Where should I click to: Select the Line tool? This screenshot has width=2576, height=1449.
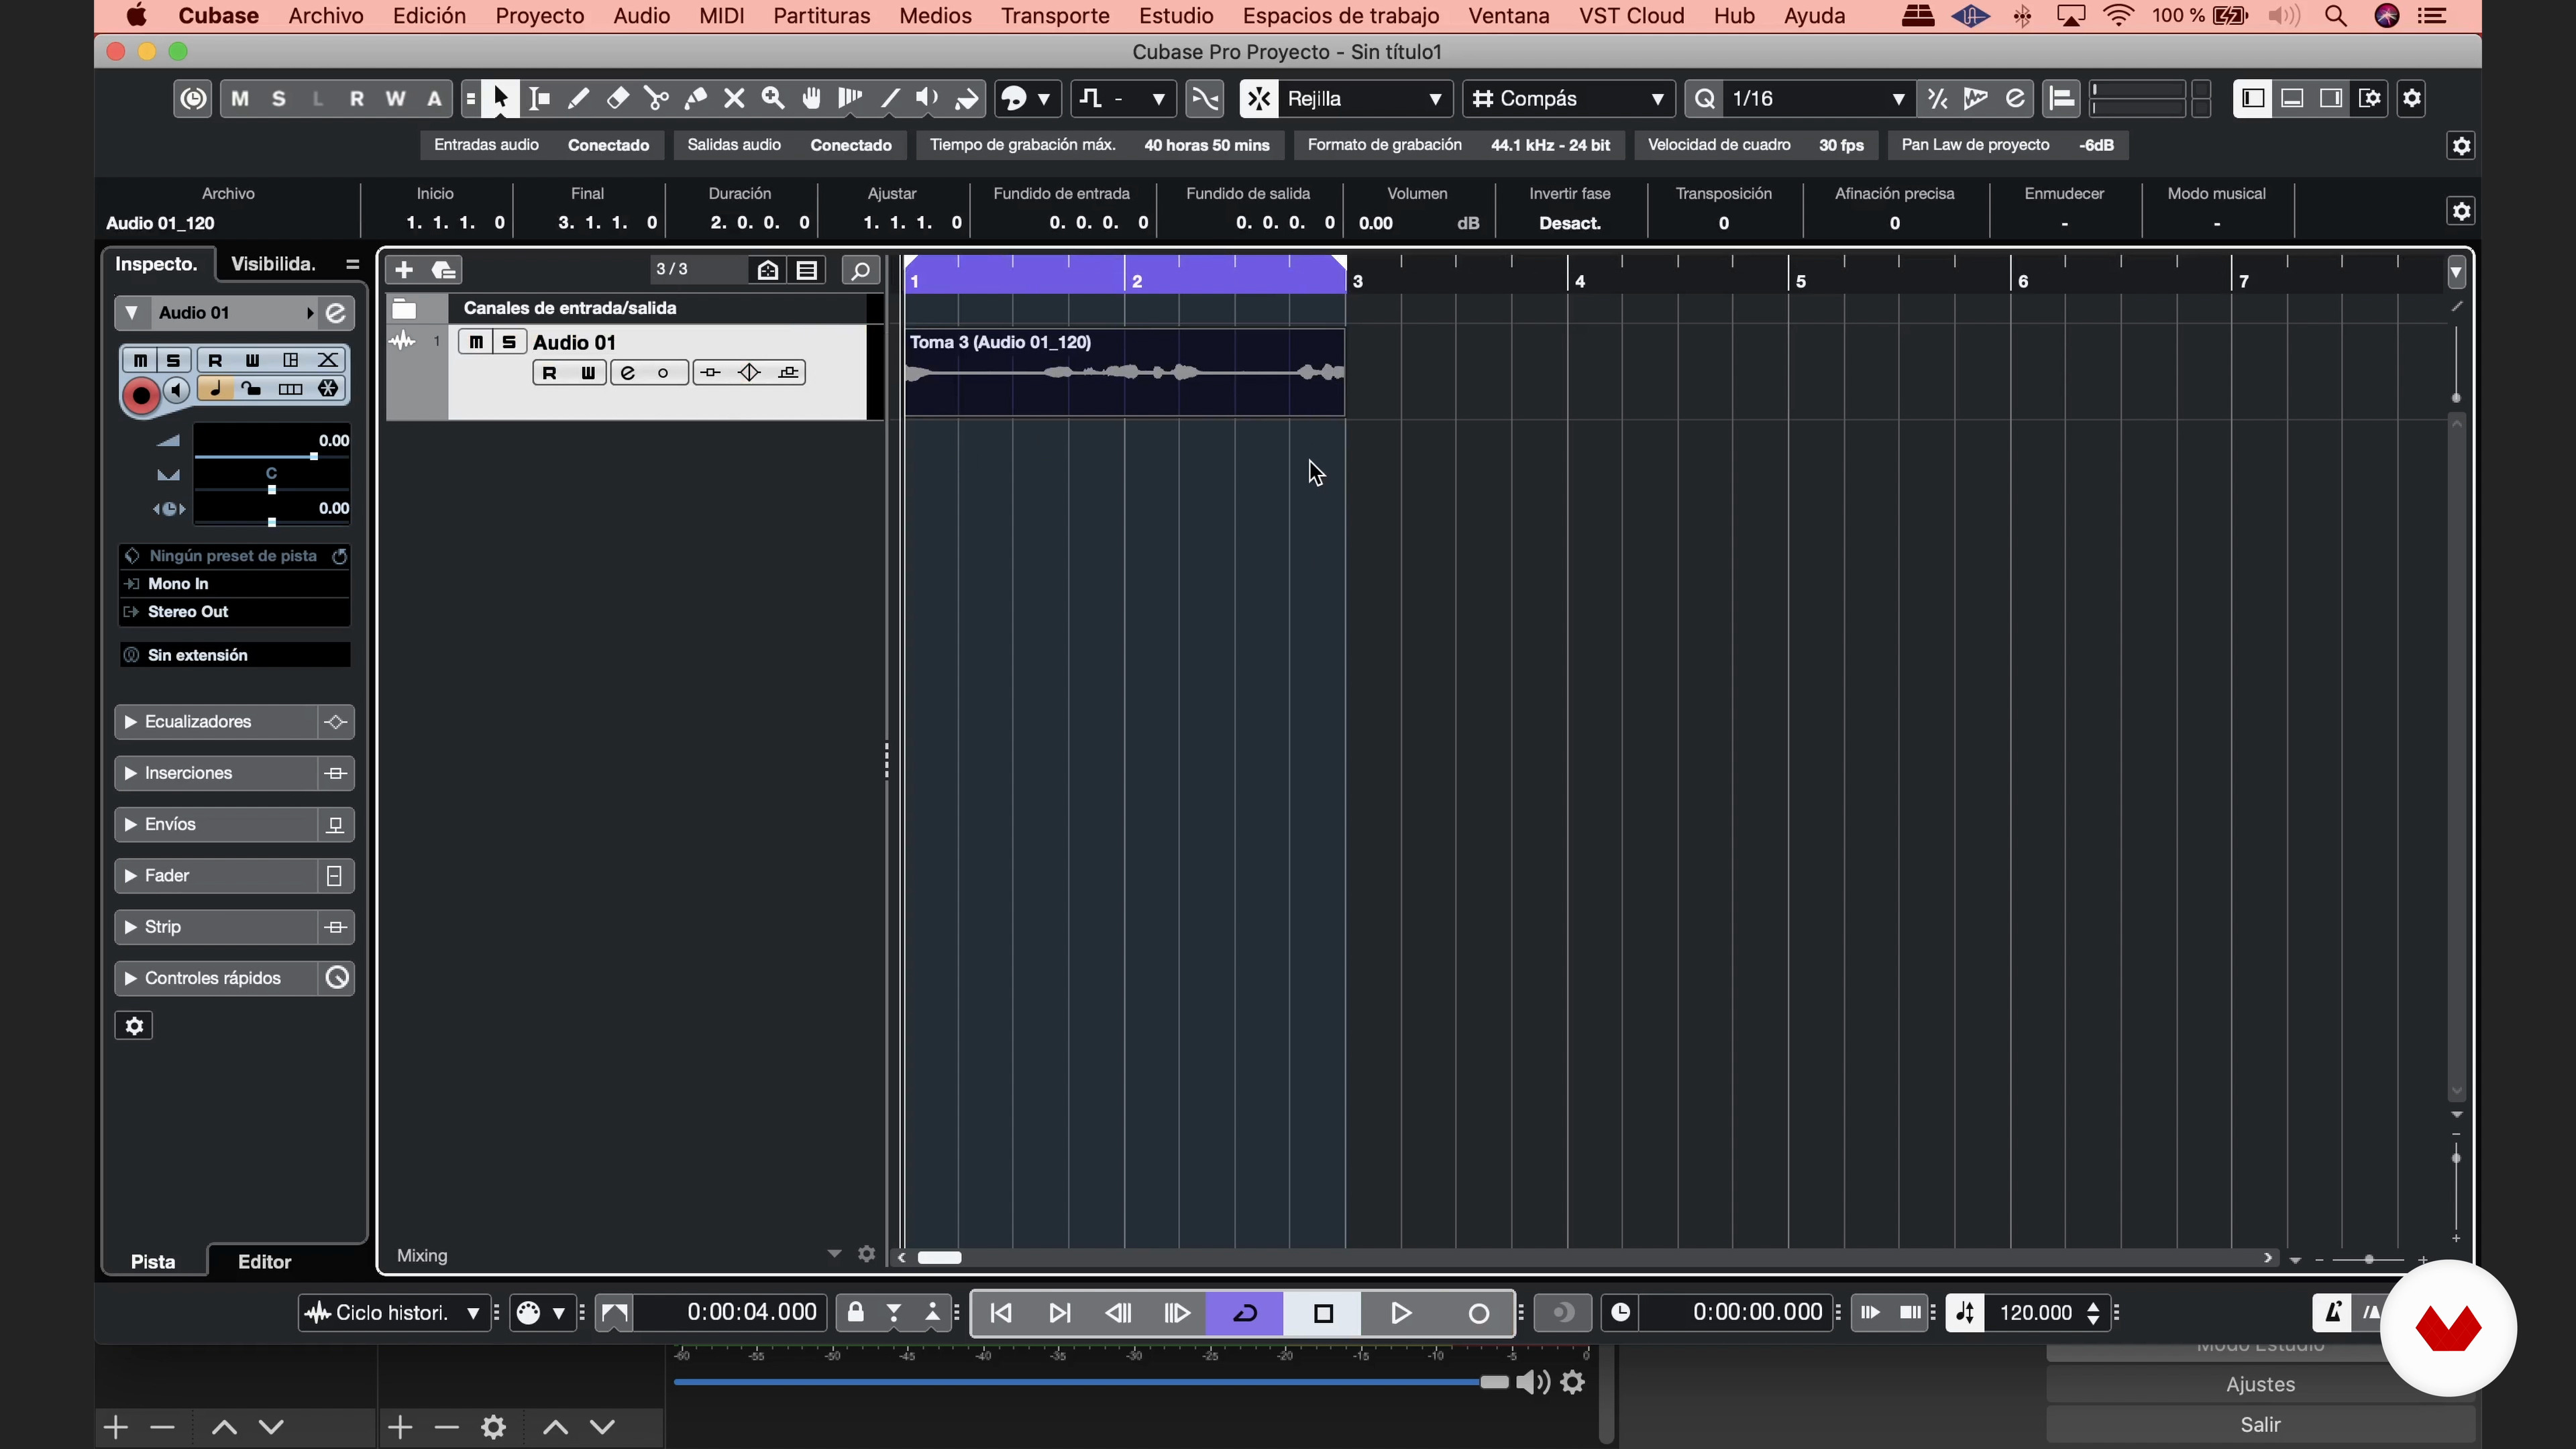[889, 98]
